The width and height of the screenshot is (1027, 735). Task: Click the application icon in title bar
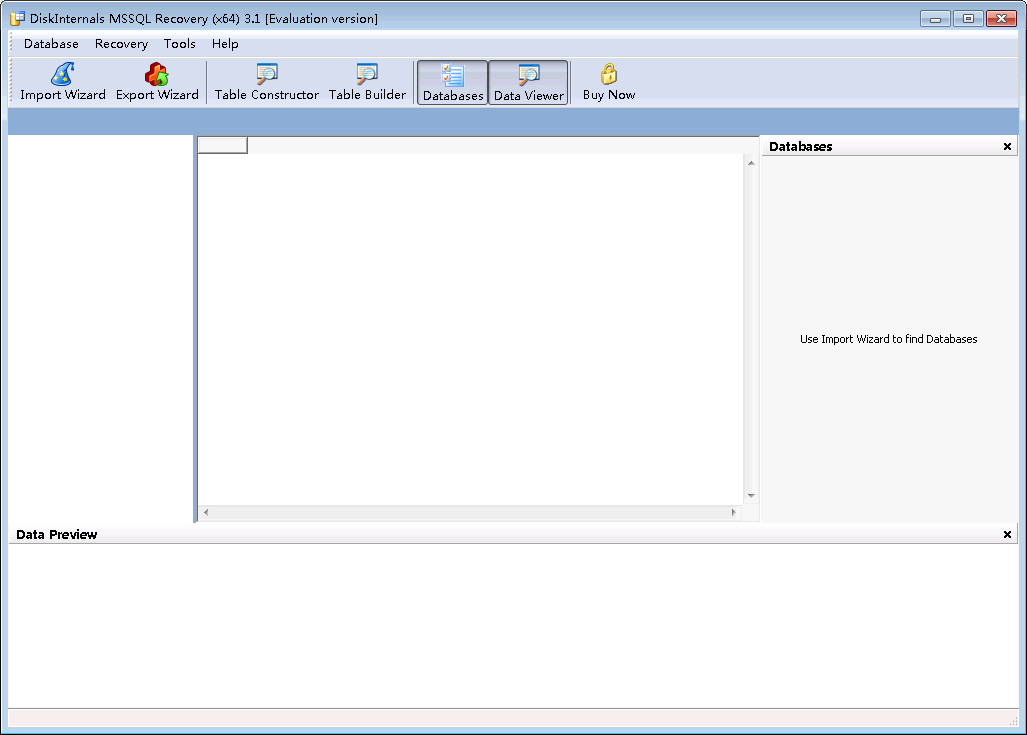point(17,18)
